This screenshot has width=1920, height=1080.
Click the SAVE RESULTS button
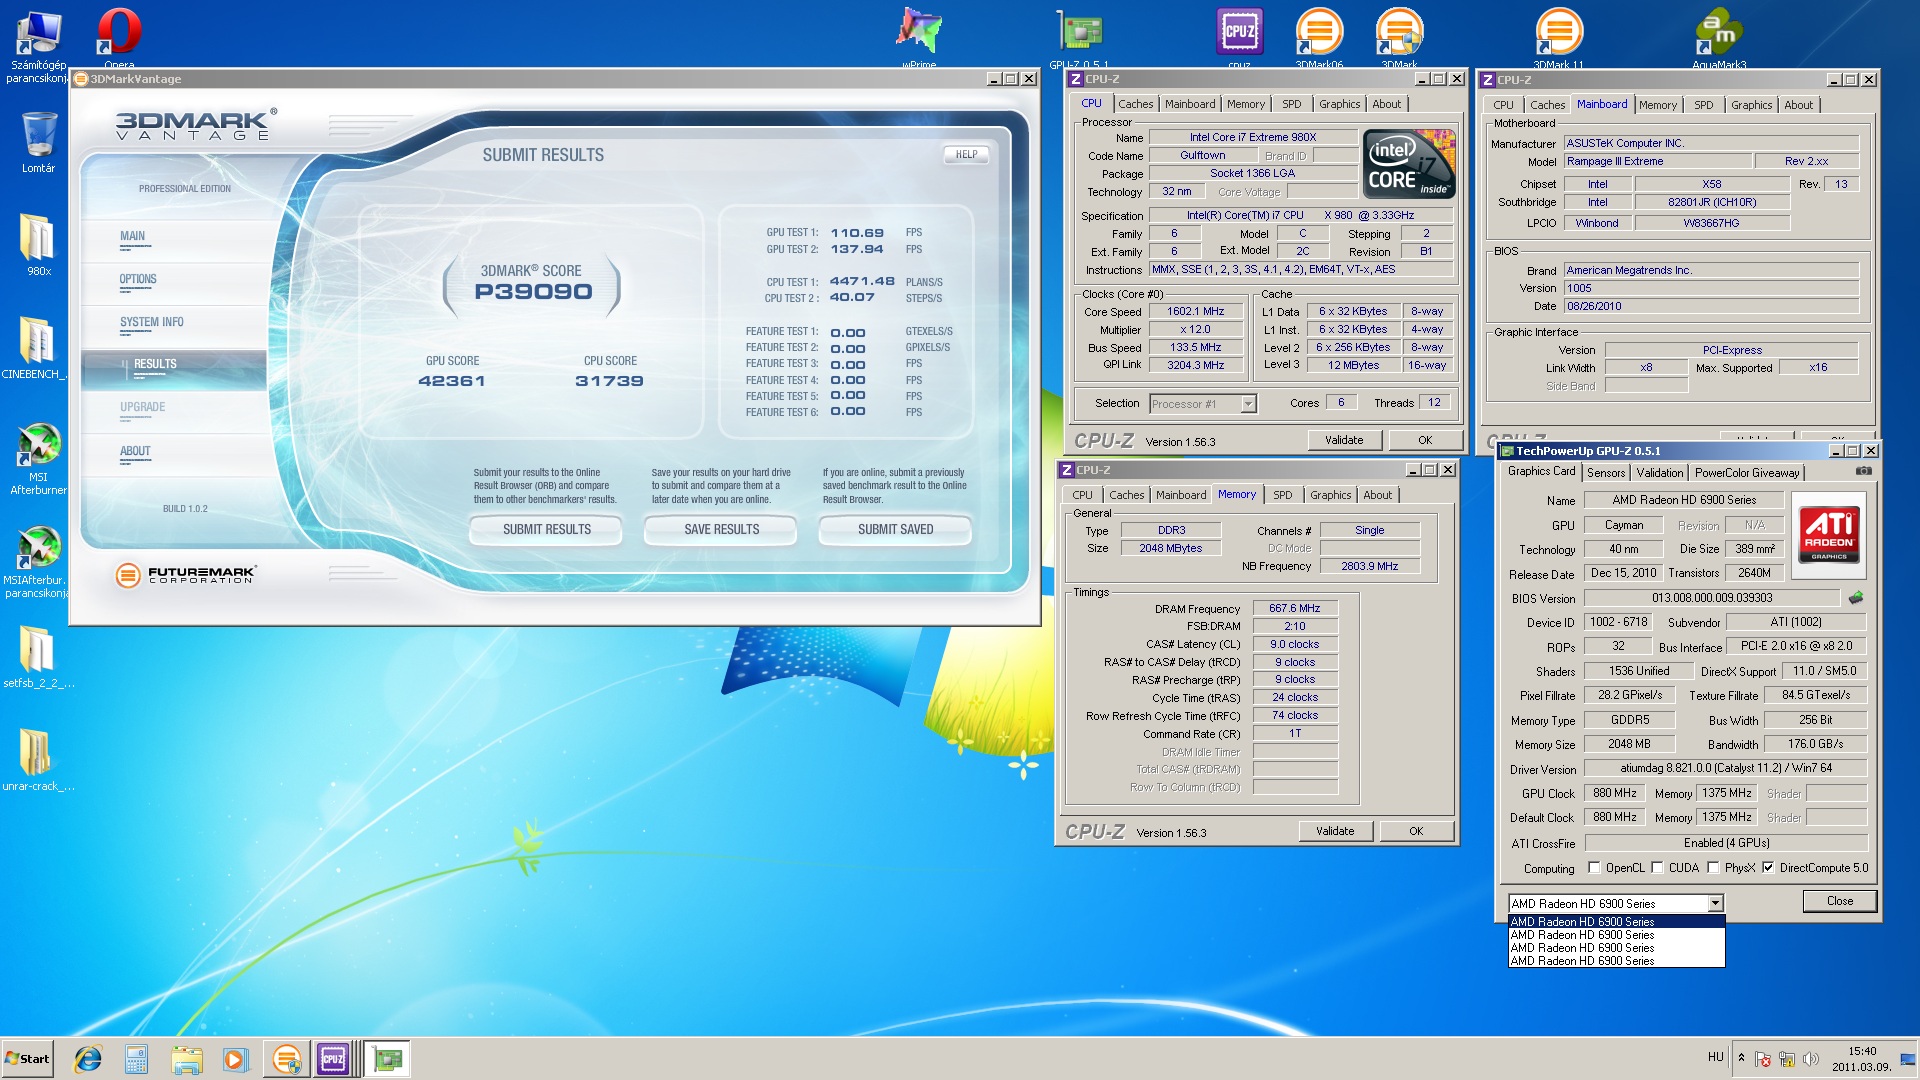click(x=721, y=530)
